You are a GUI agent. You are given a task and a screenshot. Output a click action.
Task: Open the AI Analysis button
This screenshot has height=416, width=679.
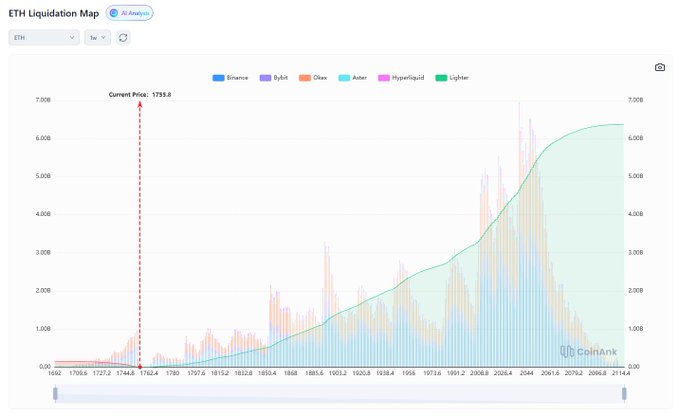click(x=129, y=13)
